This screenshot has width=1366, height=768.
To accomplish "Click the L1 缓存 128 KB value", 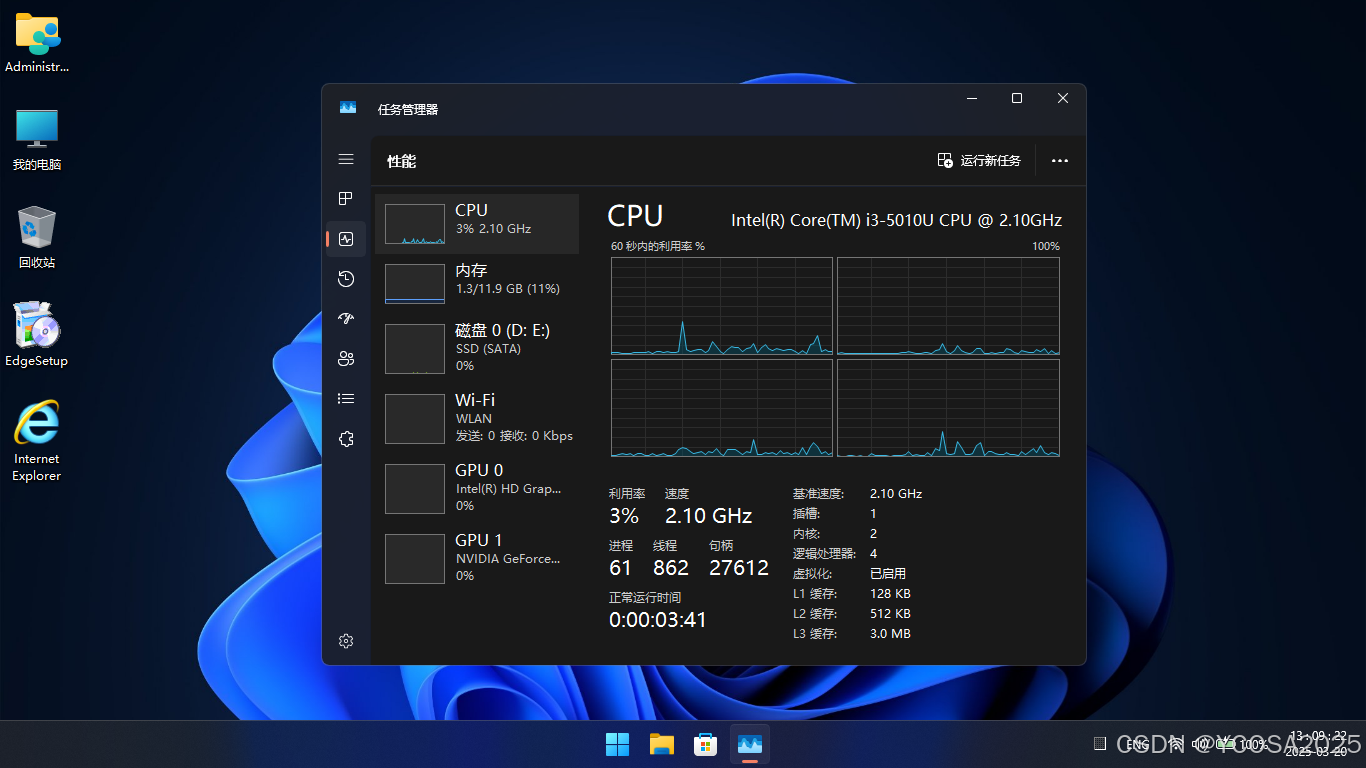I will (x=890, y=594).
